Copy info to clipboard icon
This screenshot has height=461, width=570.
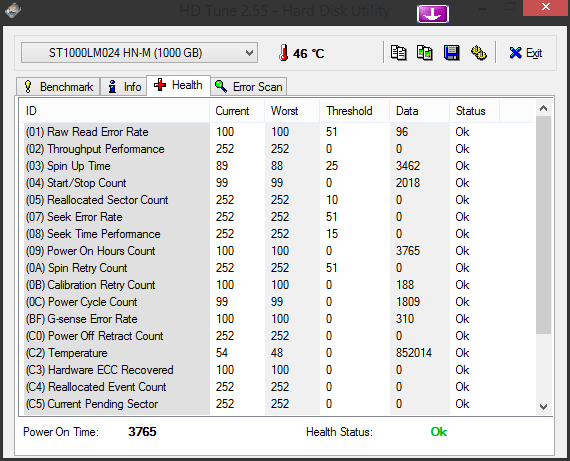click(398, 53)
